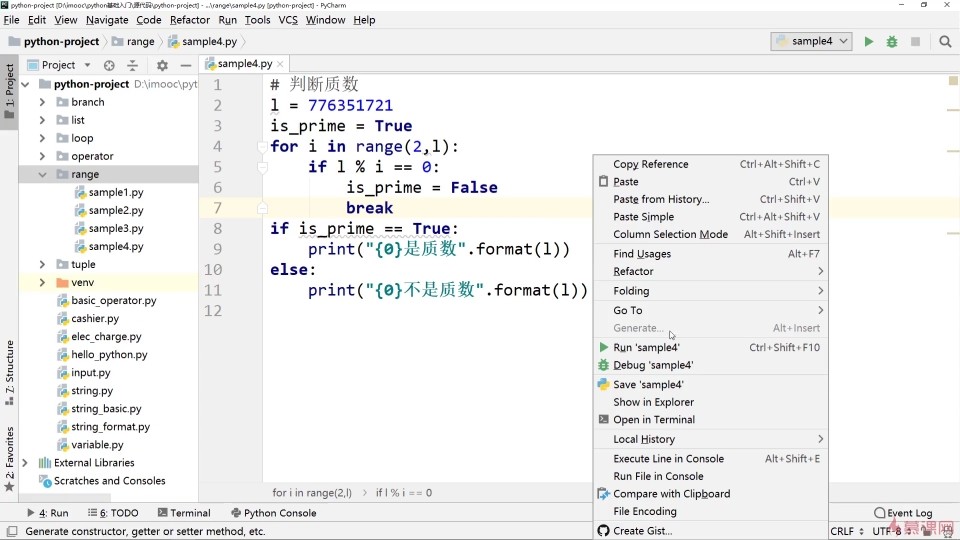The height and width of the screenshot is (540, 960).
Task: Open the TODO tool window
Action: coord(113,513)
